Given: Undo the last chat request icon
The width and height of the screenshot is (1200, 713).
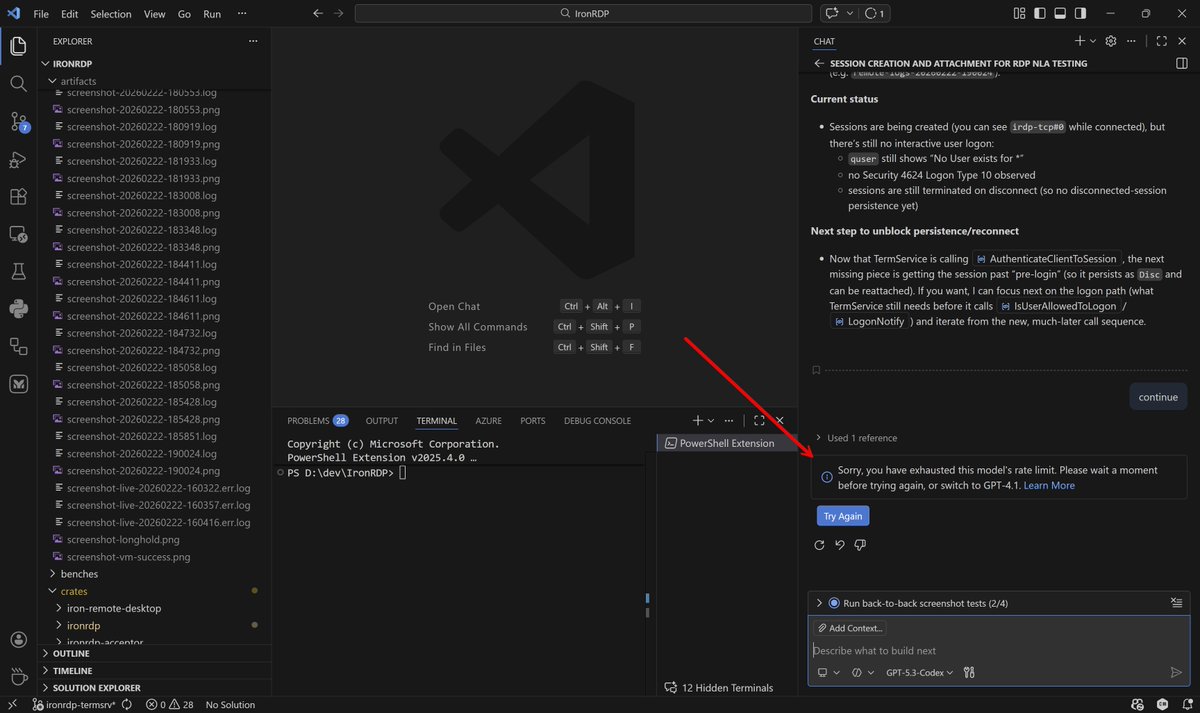Looking at the screenshot, I should (x=840, y=545).
